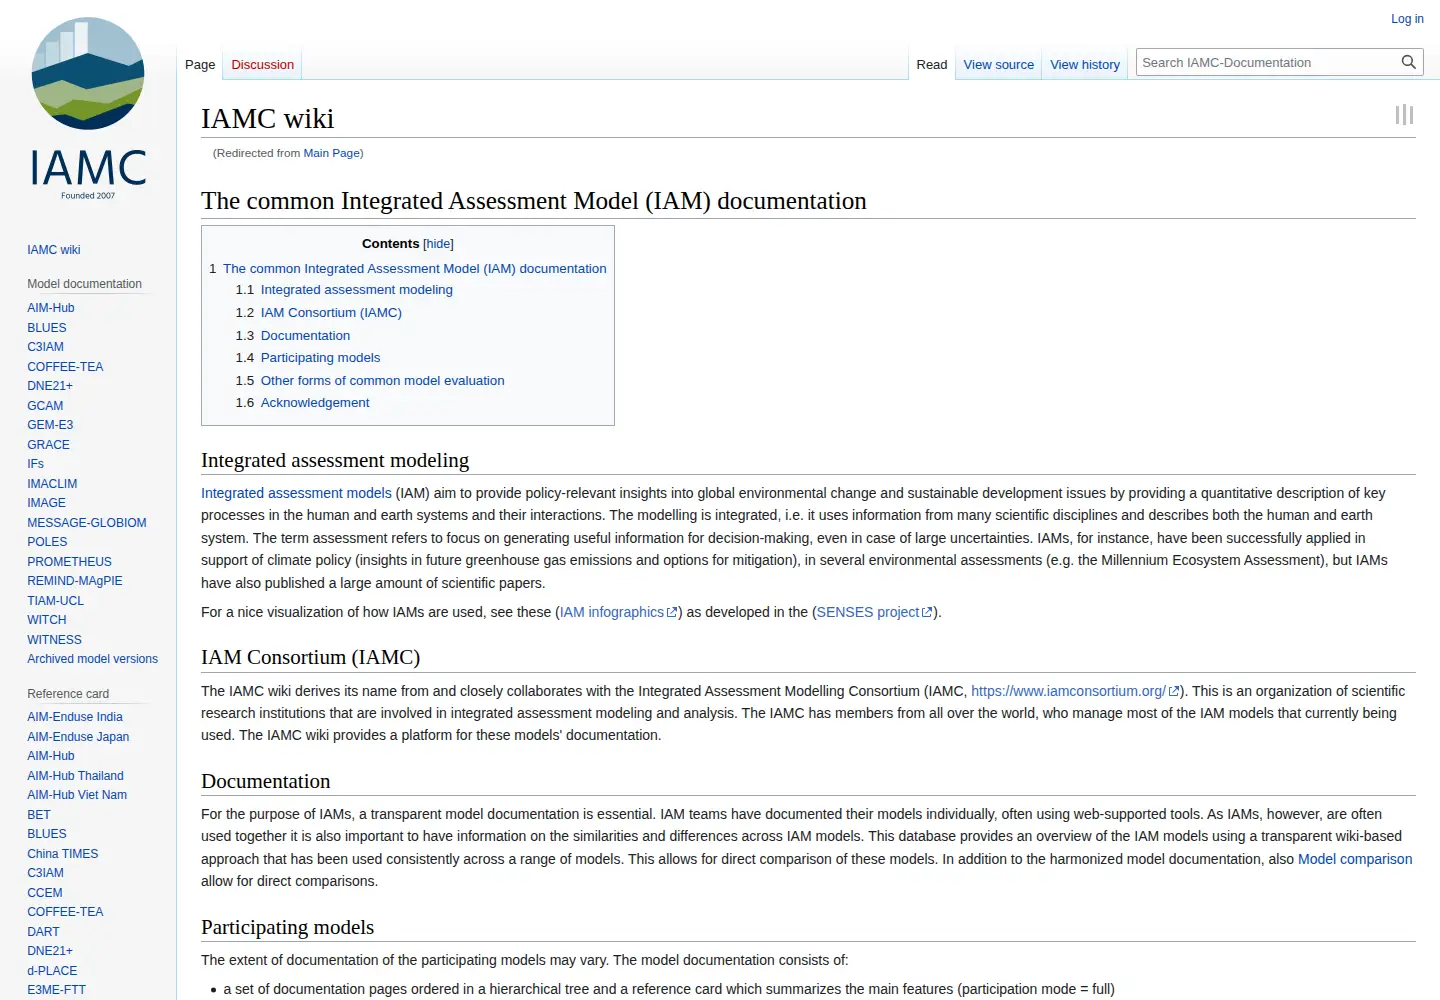Open the Model comparison link
The width and height of the screenshot is (1440, 1000).
coord(1355,859)
